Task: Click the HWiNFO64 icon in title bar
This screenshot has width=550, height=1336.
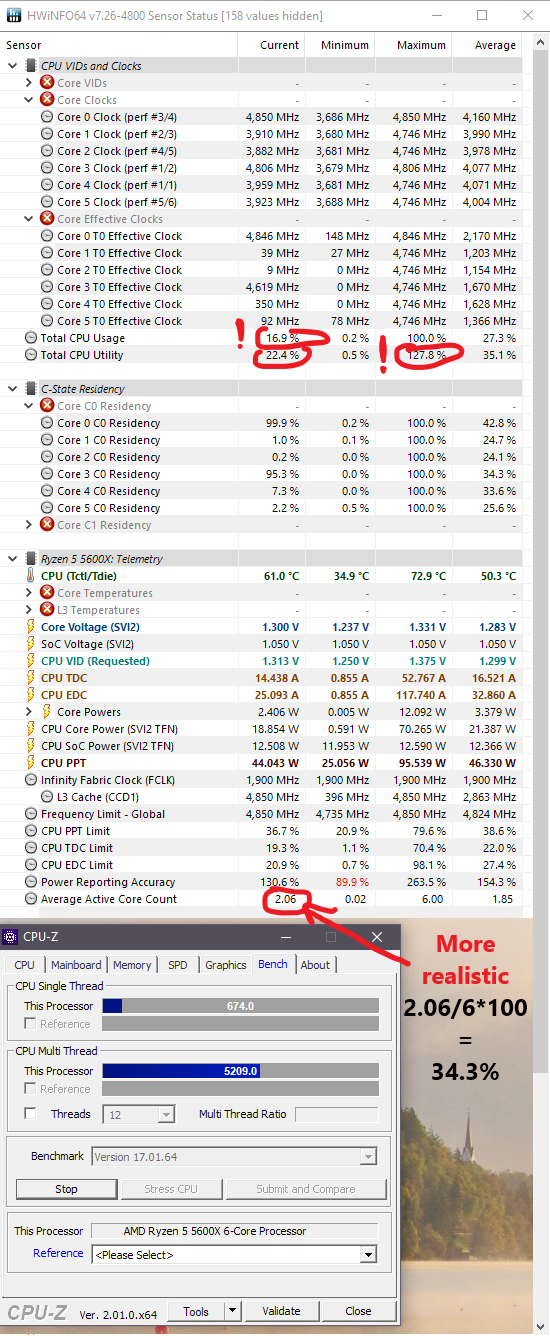Action: pos(14,16)
